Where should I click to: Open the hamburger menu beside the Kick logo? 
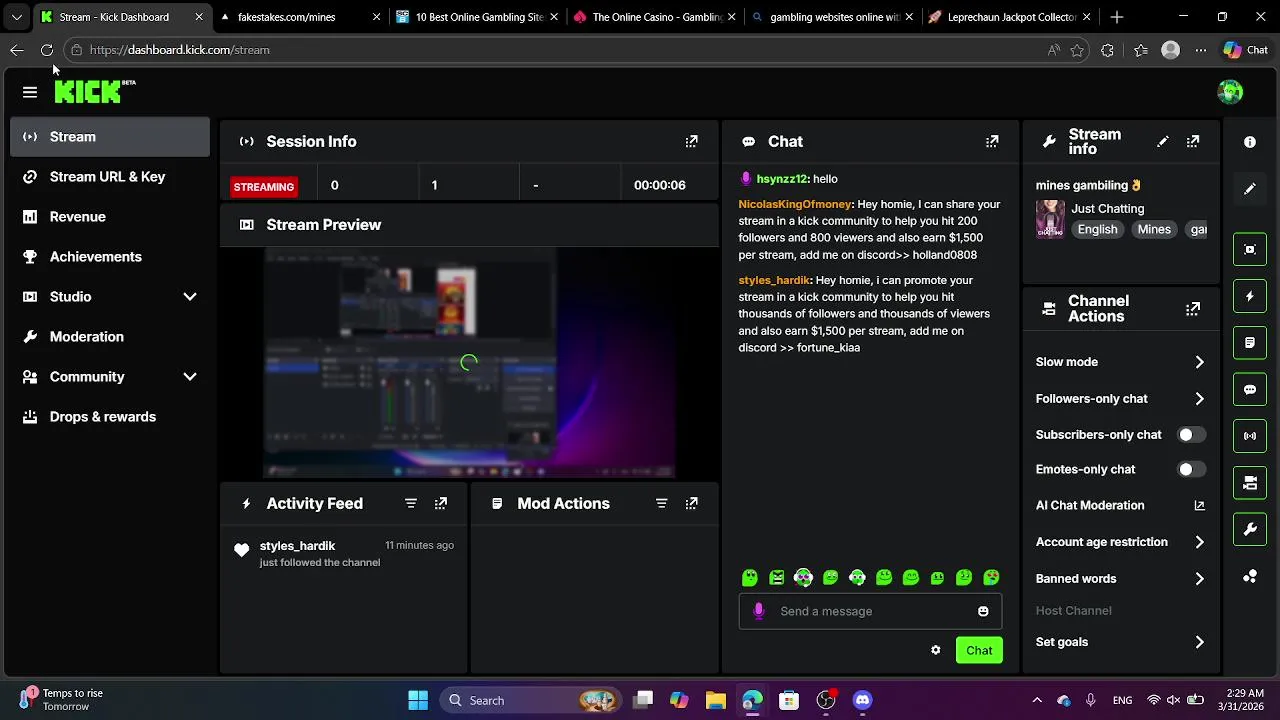30,92
